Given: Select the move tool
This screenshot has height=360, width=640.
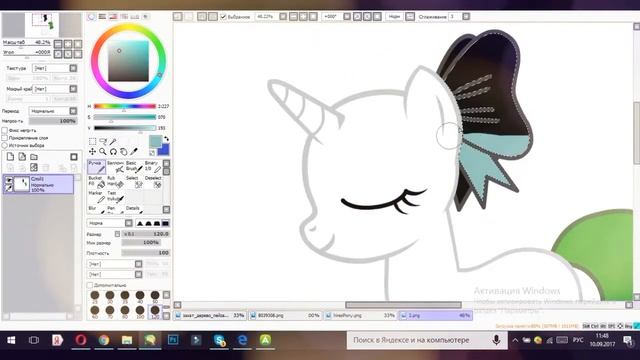Looking at the screenshot, I should coord(93,151).
